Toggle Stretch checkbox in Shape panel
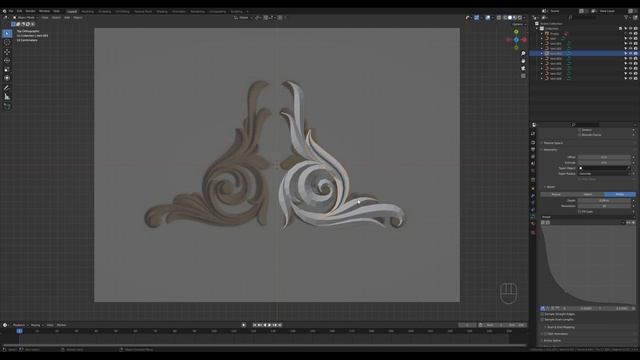This screenshot has width=640, height=360. point(580,130)
